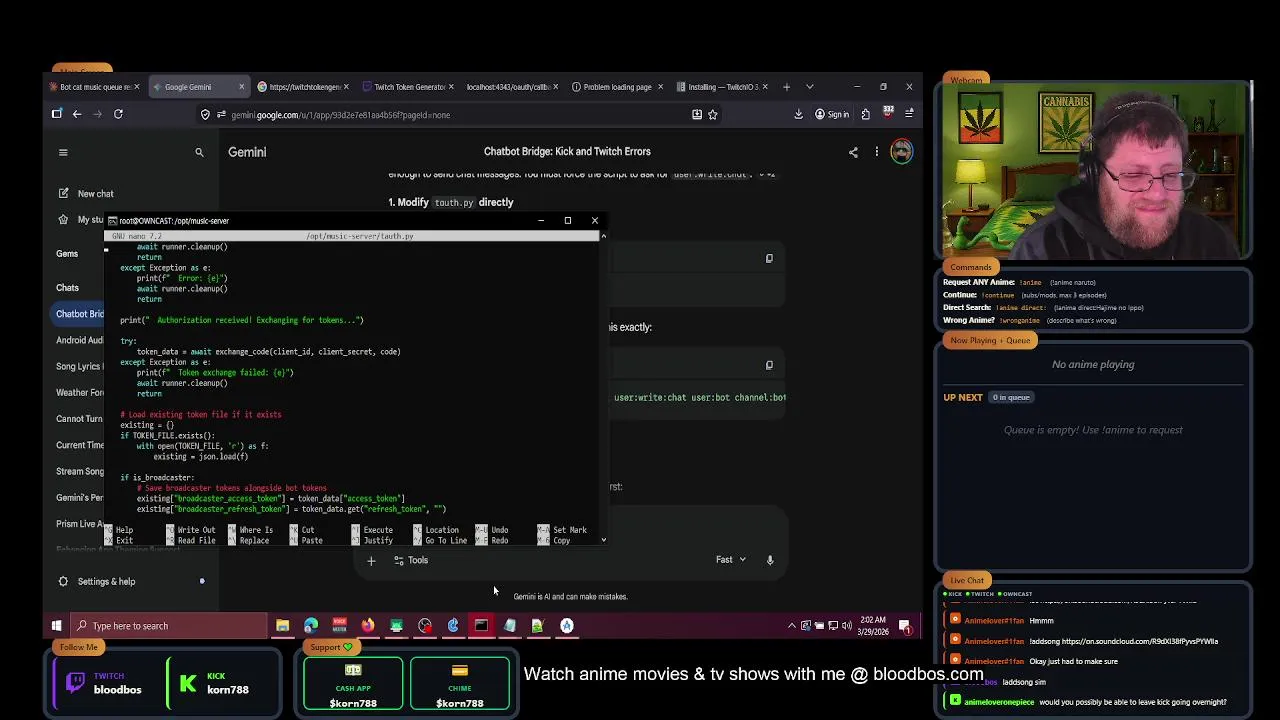Click the Twitch bloodbos follow panel
Image resolution: width=1280 pixels, height=720 pixels.
[105, 683]
